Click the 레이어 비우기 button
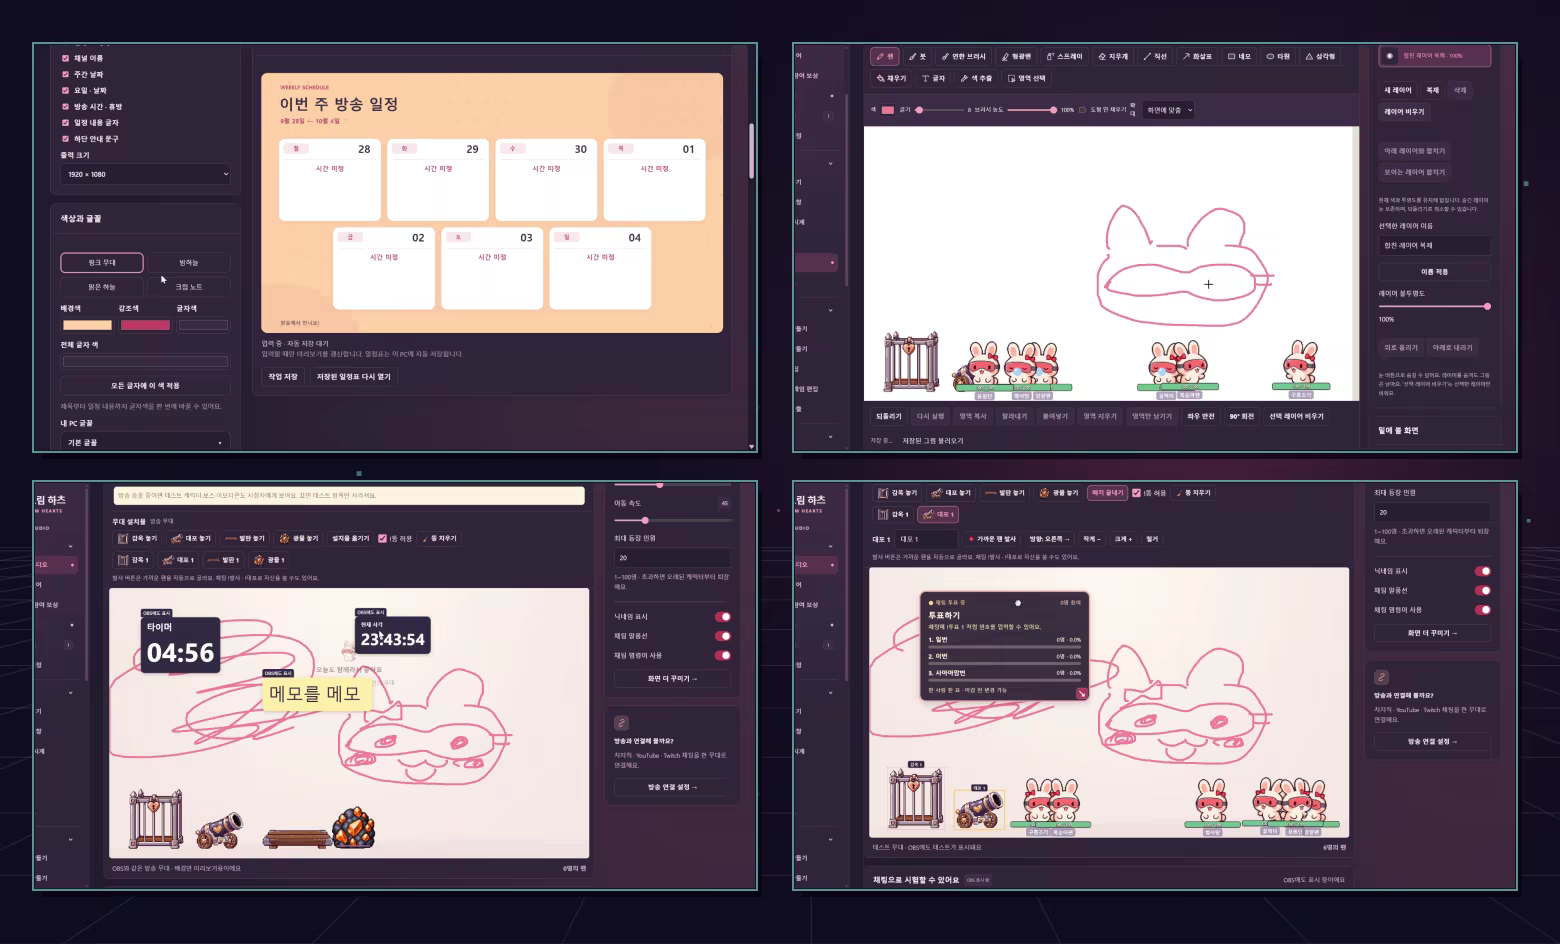Screen dimensions: 1560x944 coord(1404,112)
